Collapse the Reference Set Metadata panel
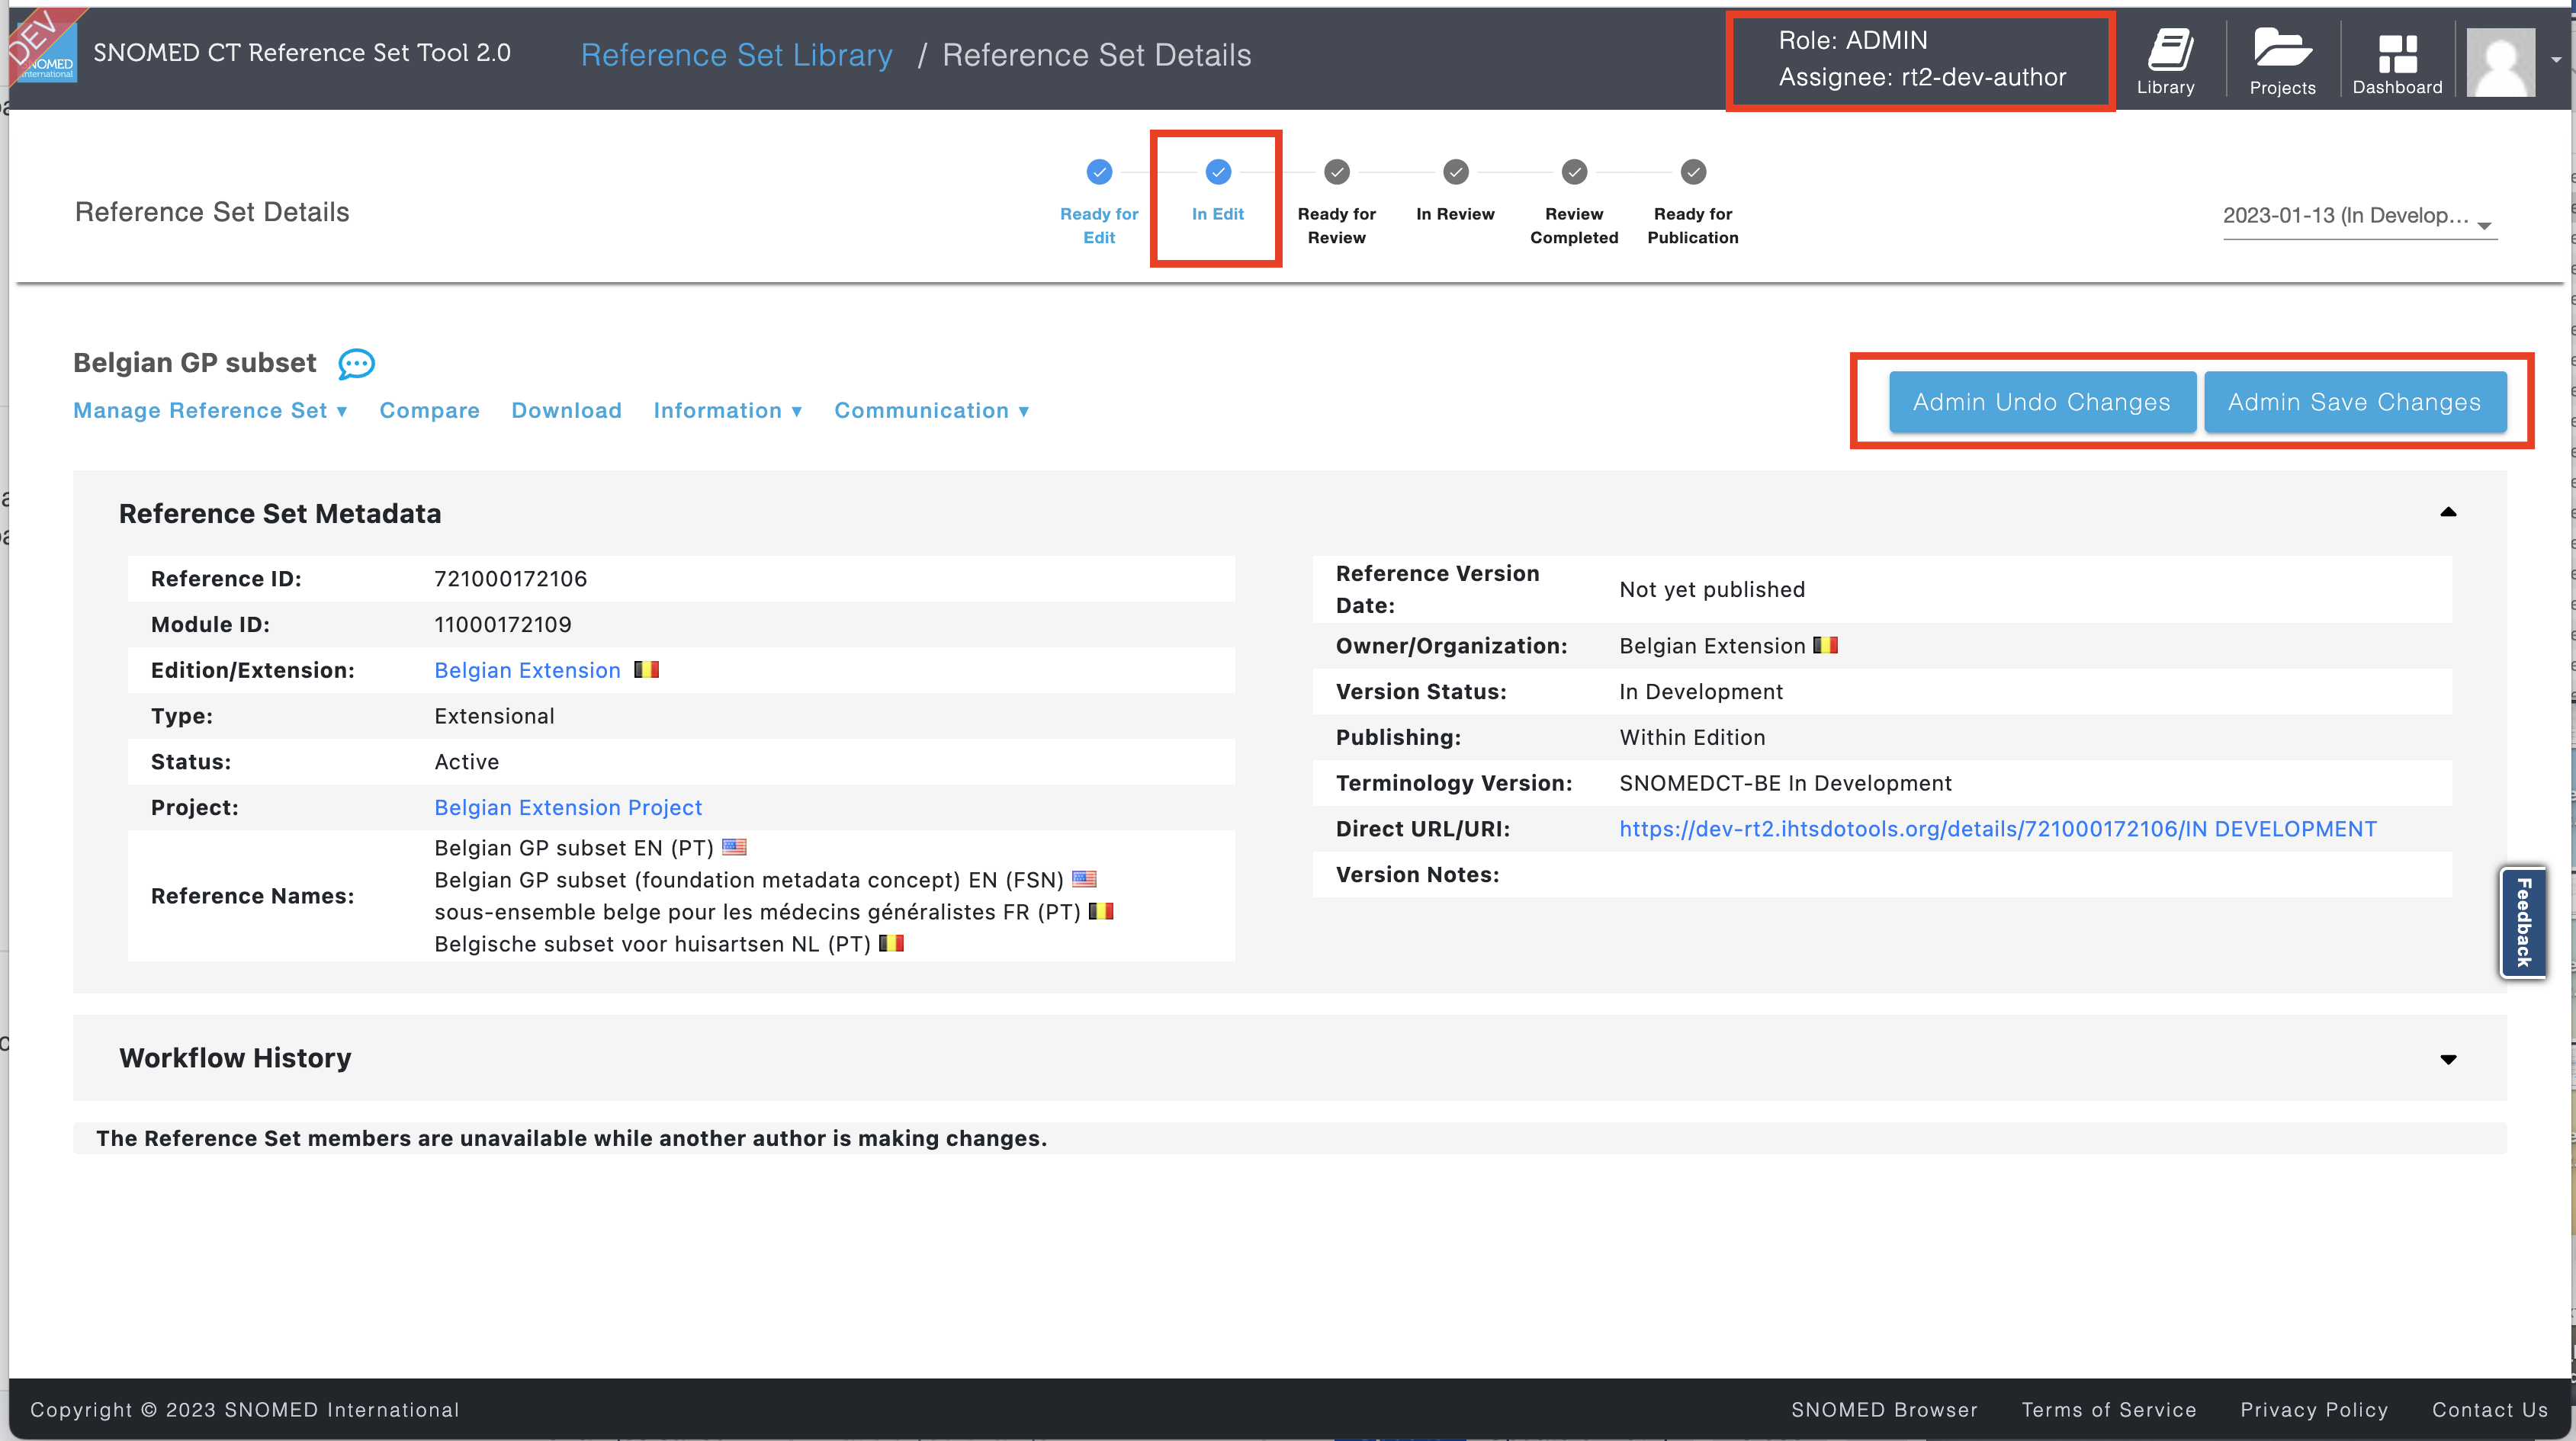The image size is (2576, 1441). [x=2447, y=512]
